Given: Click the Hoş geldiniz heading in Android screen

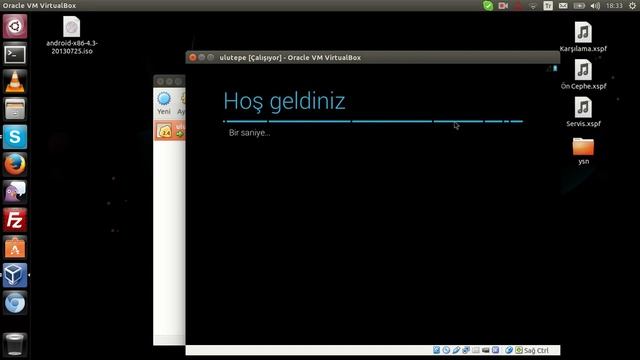Looking at the screenshot, I should pos(284,101).
